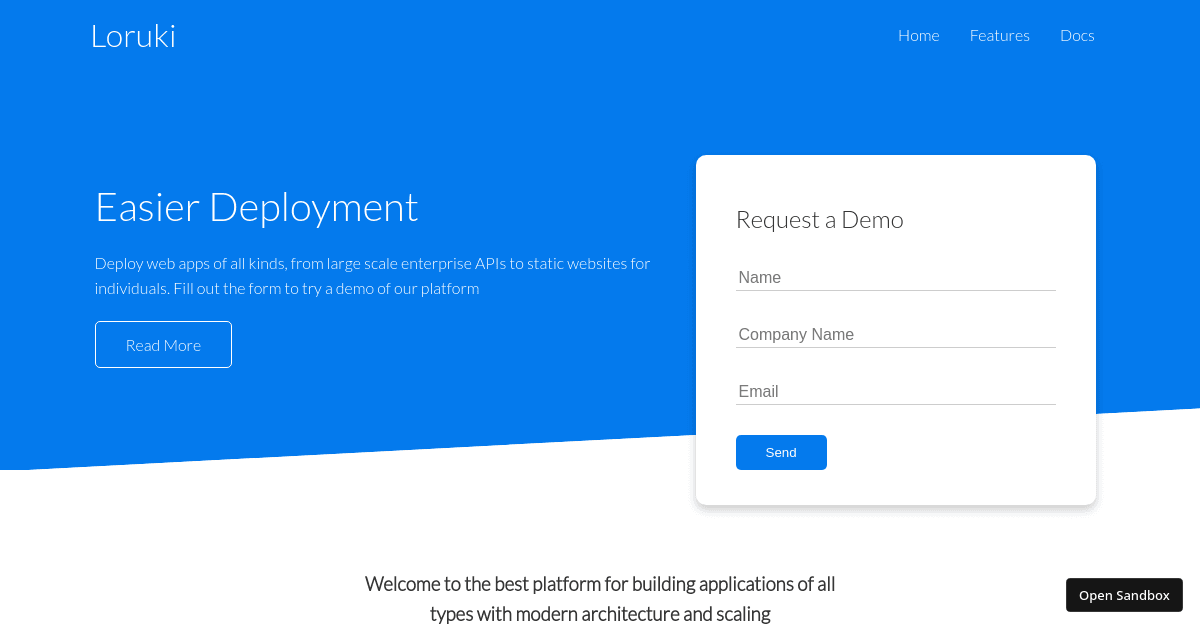Click the 'Welcome to the best platform' text
This screenshot has height=630, width=1200.
tap(600, 598)
